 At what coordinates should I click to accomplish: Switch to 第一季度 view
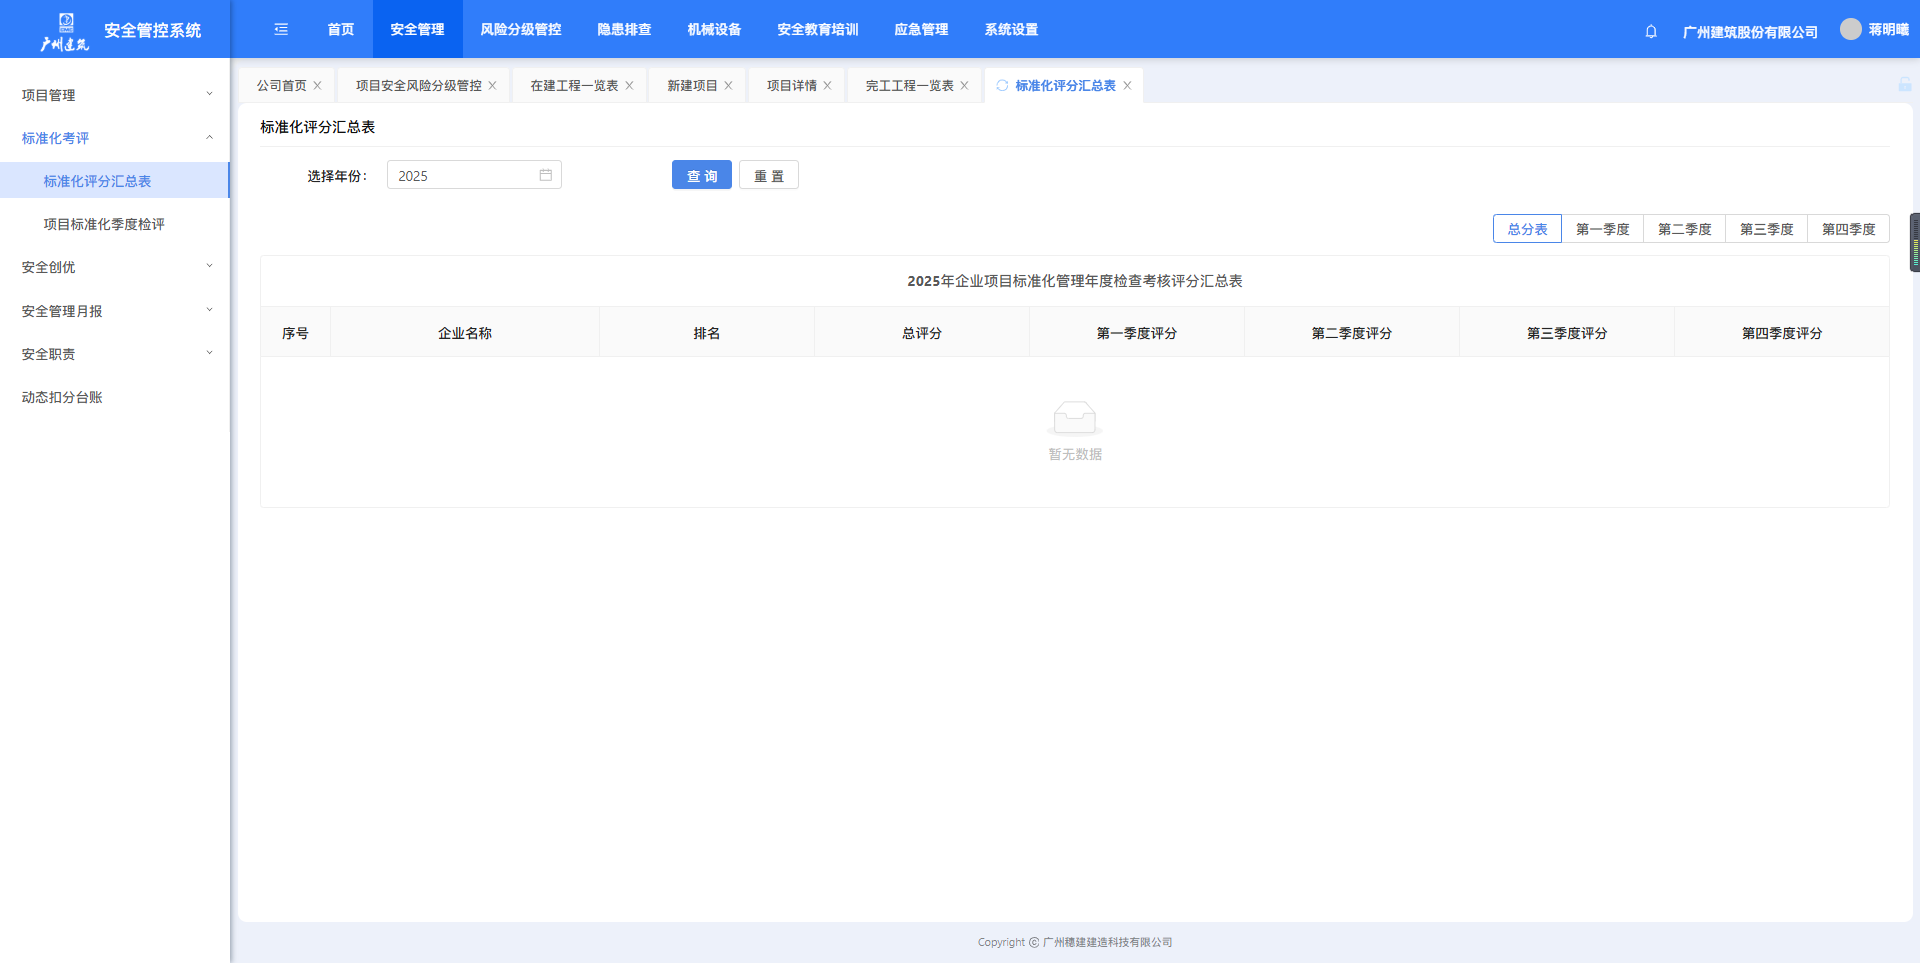pyautogui.click(x=1602, y=229)
